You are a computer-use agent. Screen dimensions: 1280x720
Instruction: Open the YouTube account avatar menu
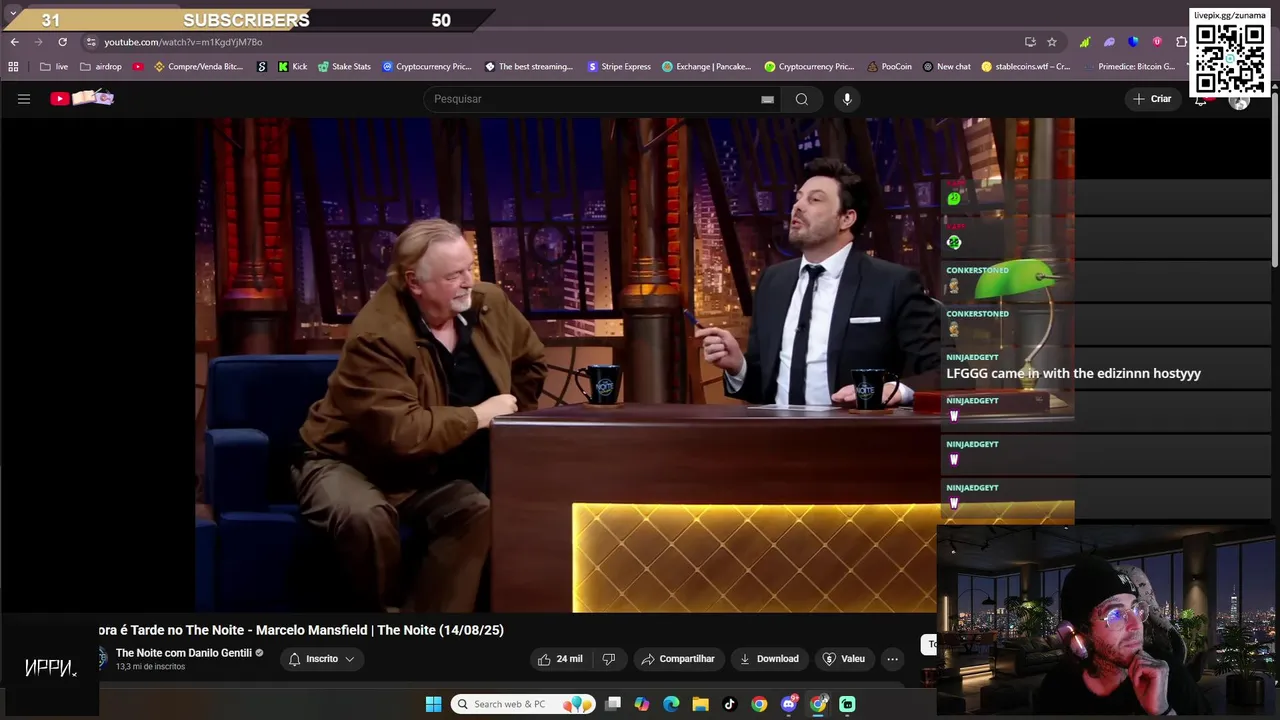[x=1239, y=99]
